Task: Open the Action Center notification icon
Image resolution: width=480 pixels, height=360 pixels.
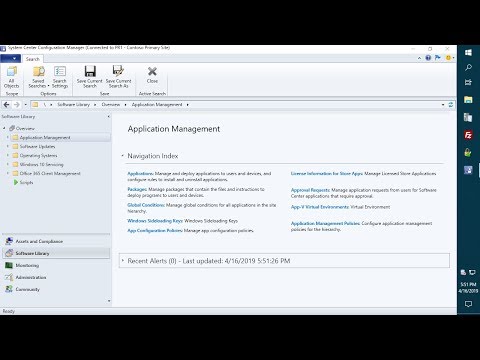Action: pos(468,304)
